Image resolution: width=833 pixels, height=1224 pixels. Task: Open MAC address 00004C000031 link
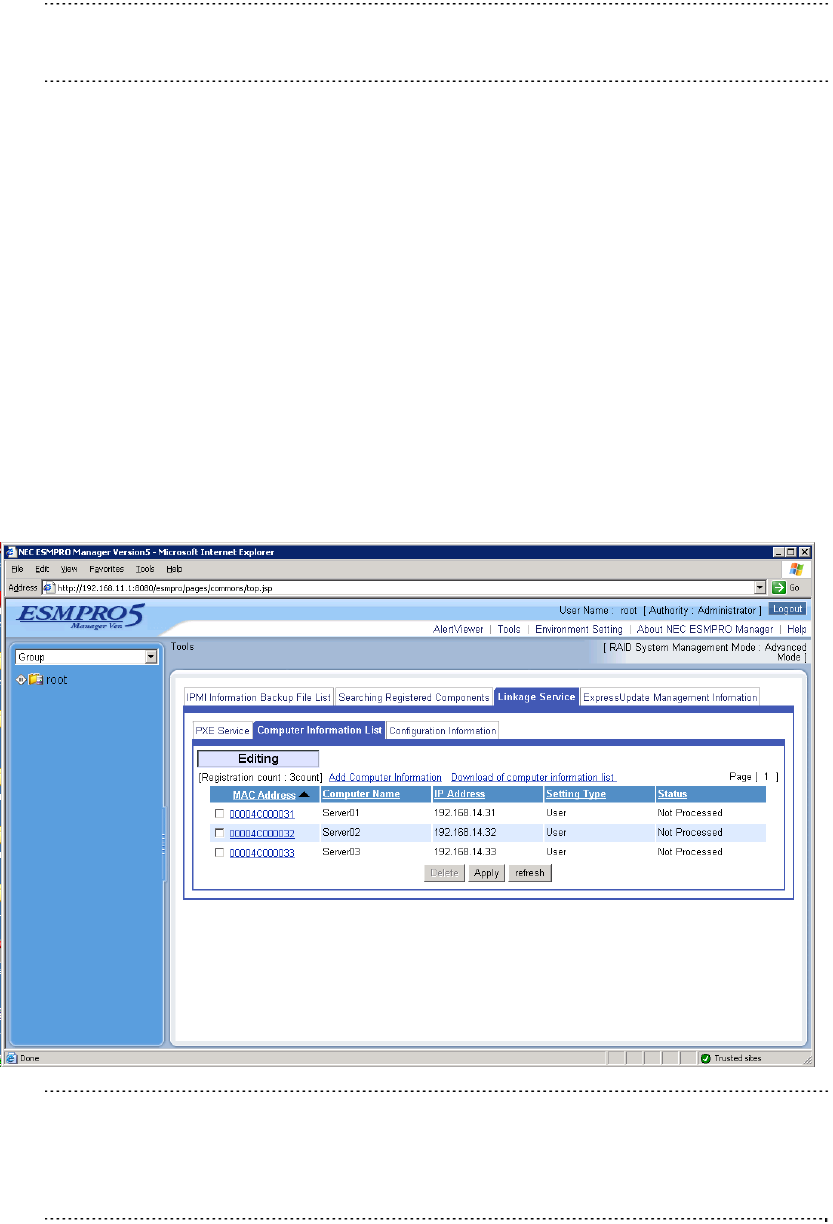point(262,813)
